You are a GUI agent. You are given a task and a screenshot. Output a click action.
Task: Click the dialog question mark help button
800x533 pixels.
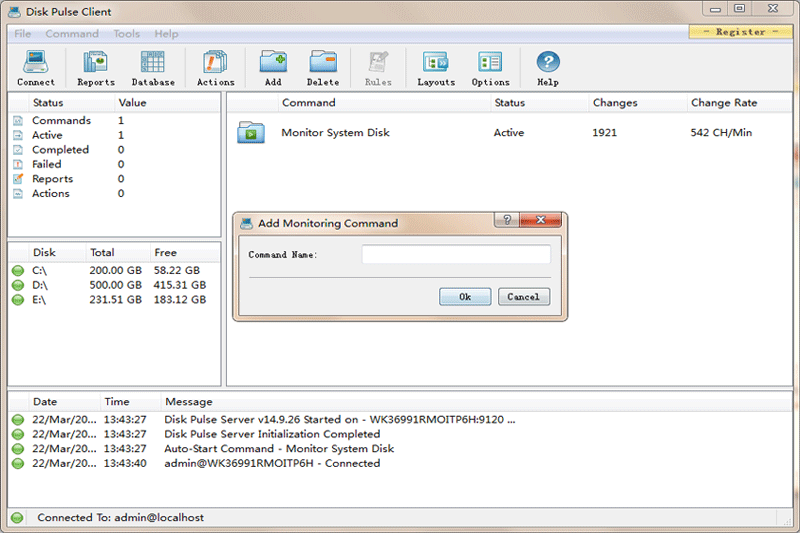(507, 220)
